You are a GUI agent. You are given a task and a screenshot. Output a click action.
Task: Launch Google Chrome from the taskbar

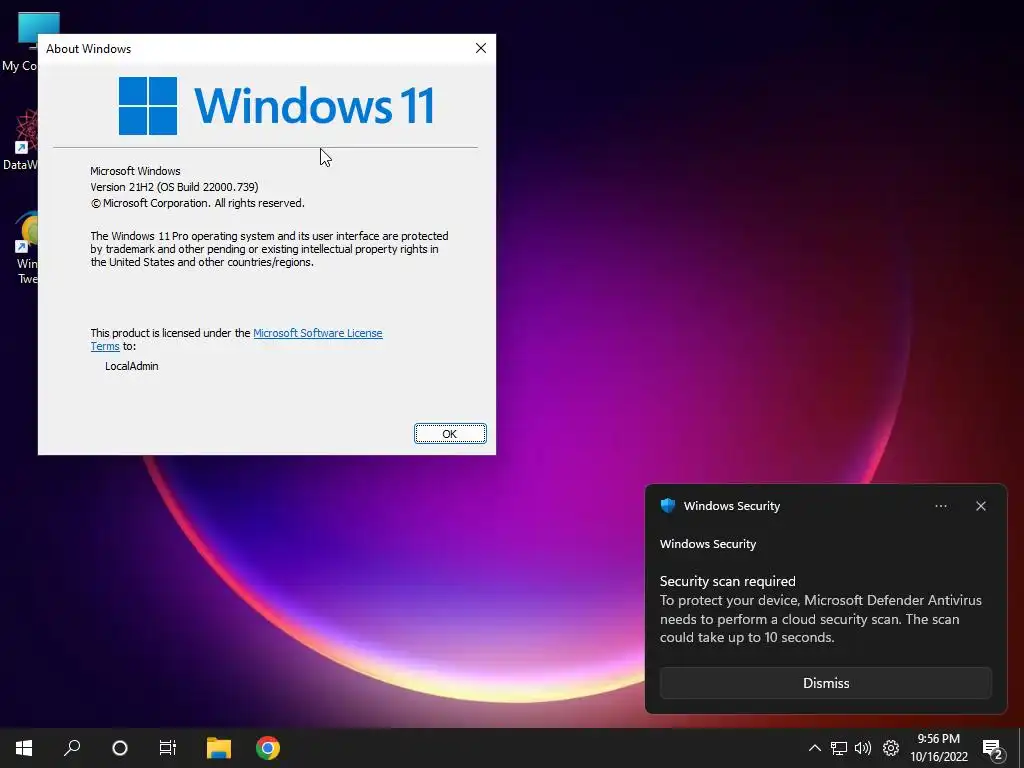tap(268, 748)
